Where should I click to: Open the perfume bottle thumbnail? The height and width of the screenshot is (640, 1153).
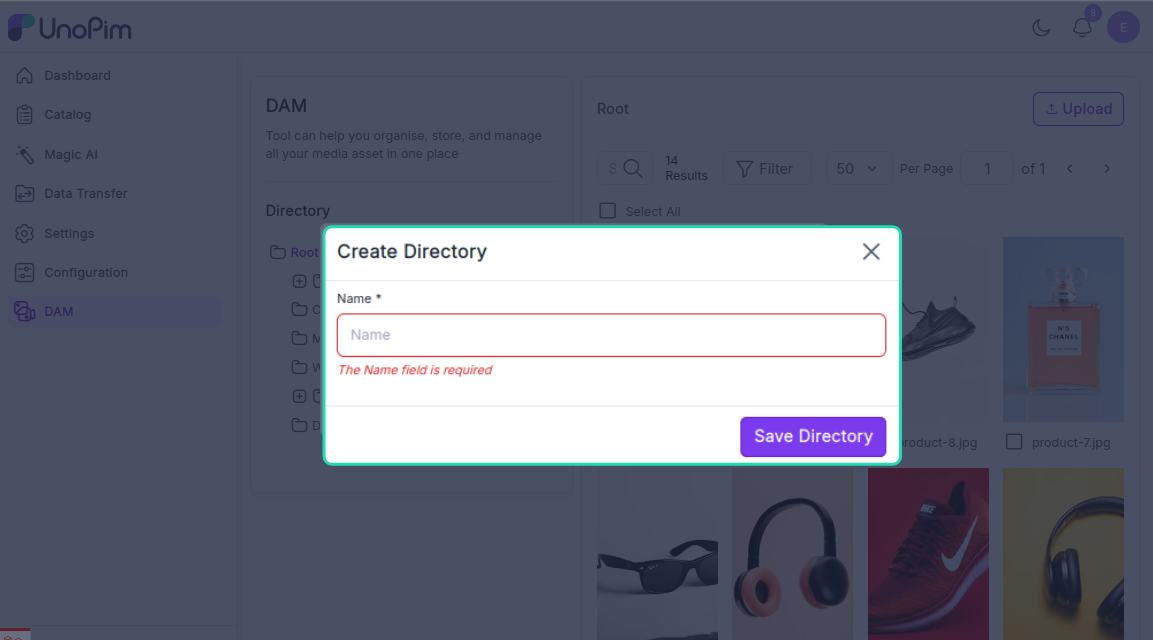(x=1063, y=329)
